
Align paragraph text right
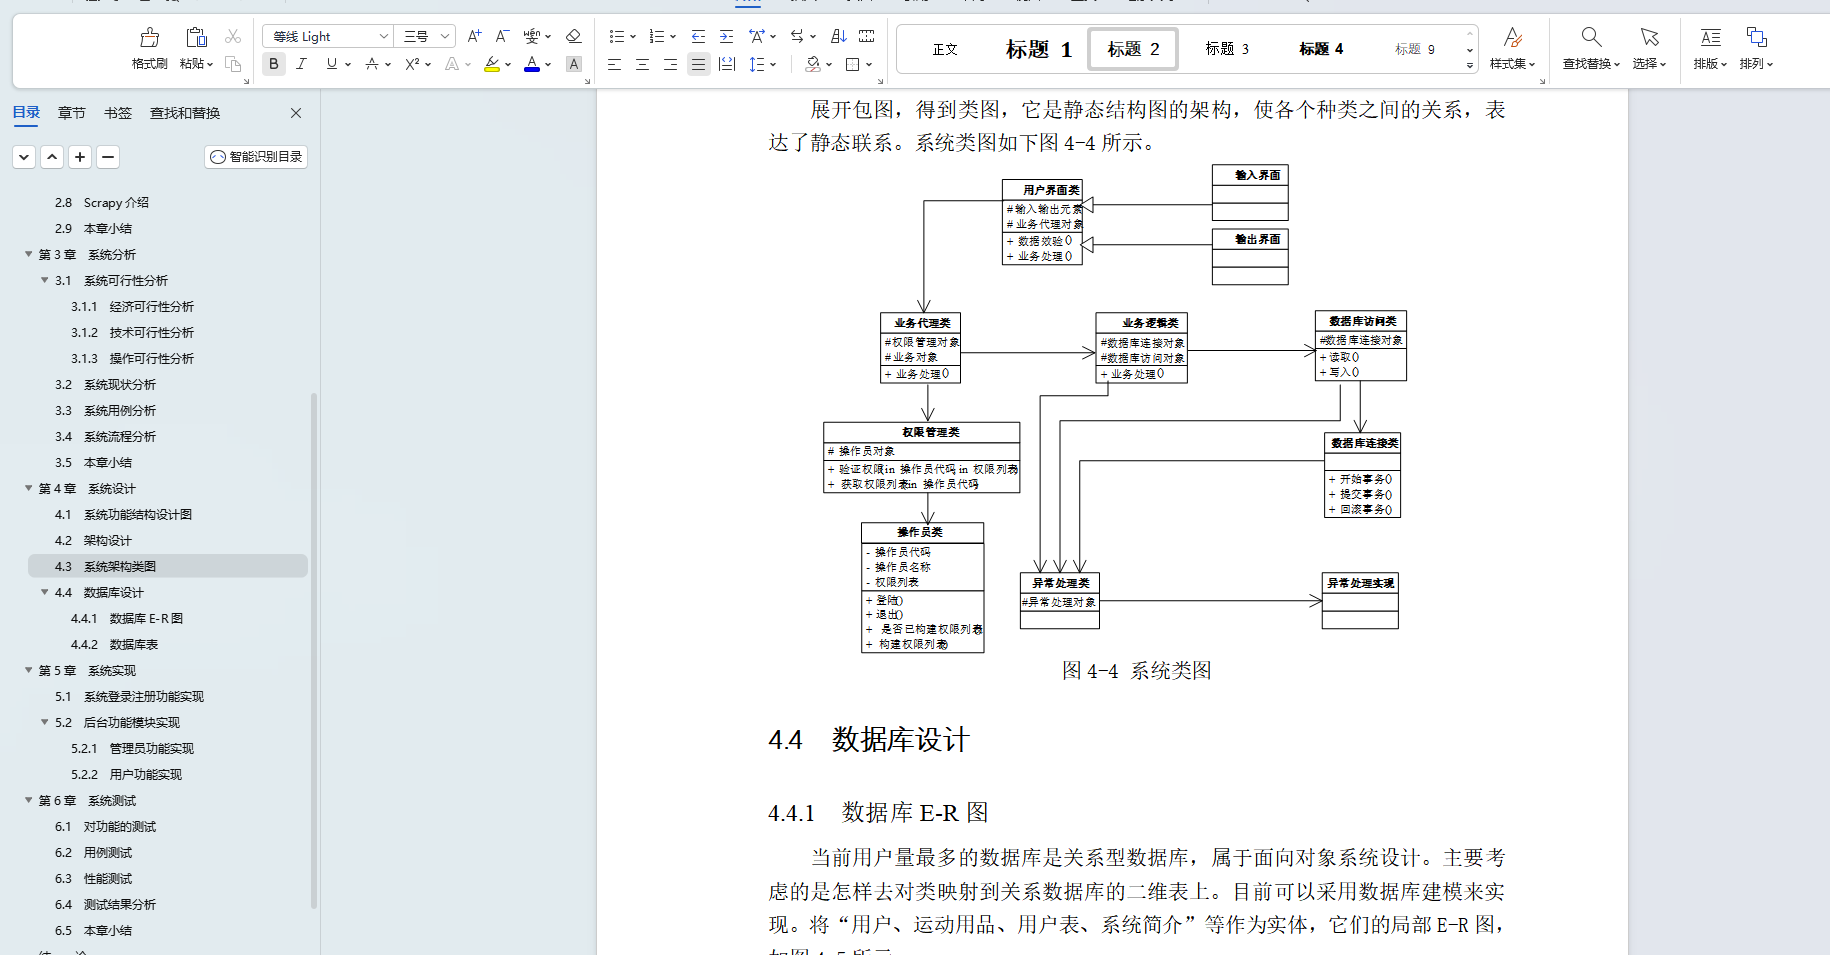670,64
